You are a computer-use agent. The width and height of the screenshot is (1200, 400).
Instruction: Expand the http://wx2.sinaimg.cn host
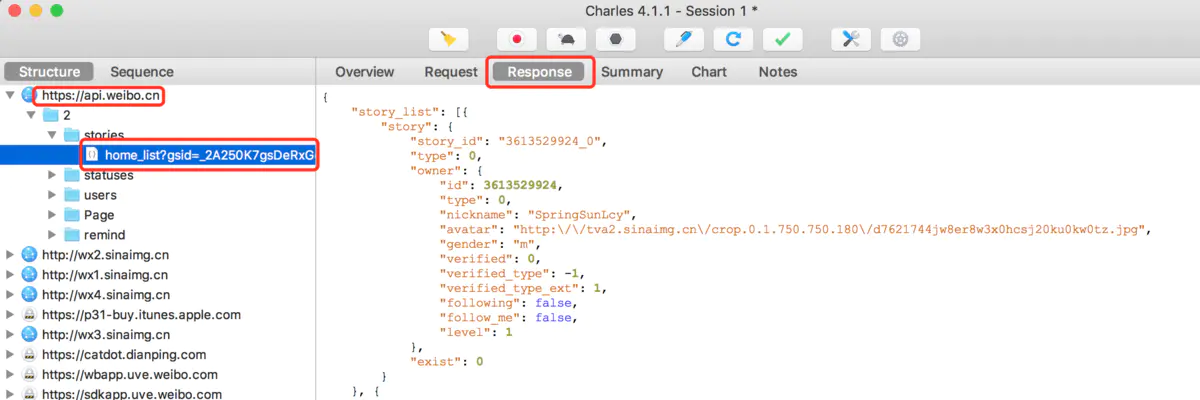pos(10,255)
